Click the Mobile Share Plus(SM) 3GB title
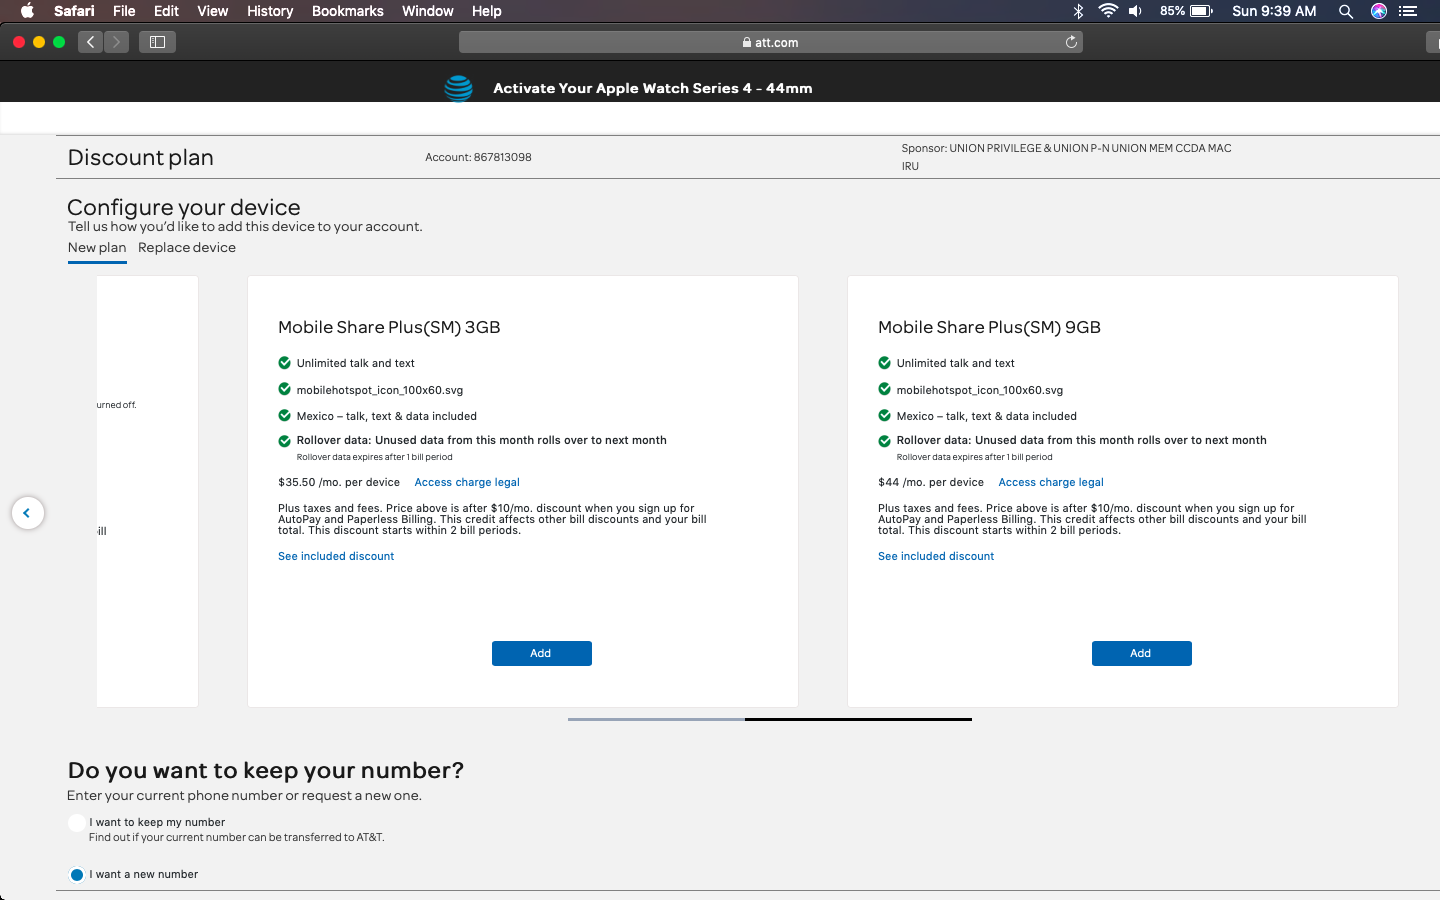The image size is (1440, 900). pos(389,327)
